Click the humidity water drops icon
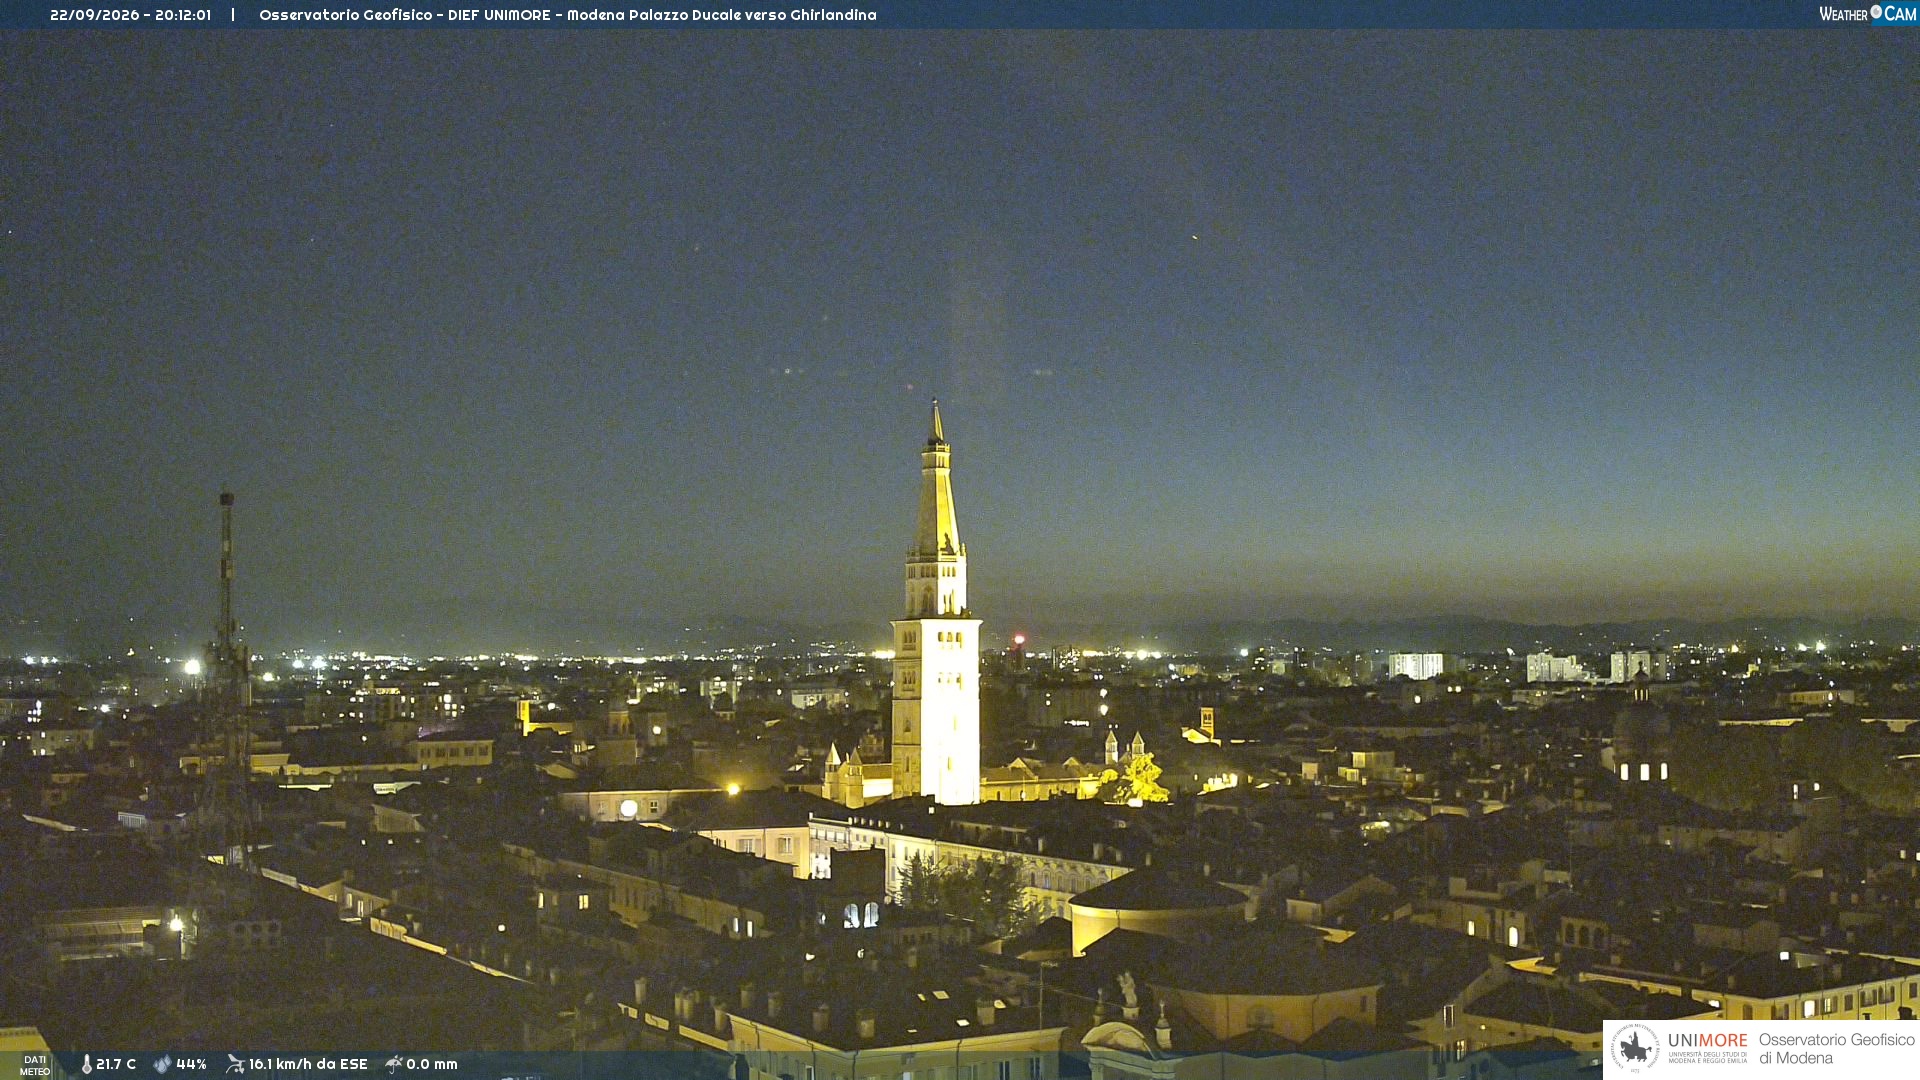 click(x=162, y=1065)
